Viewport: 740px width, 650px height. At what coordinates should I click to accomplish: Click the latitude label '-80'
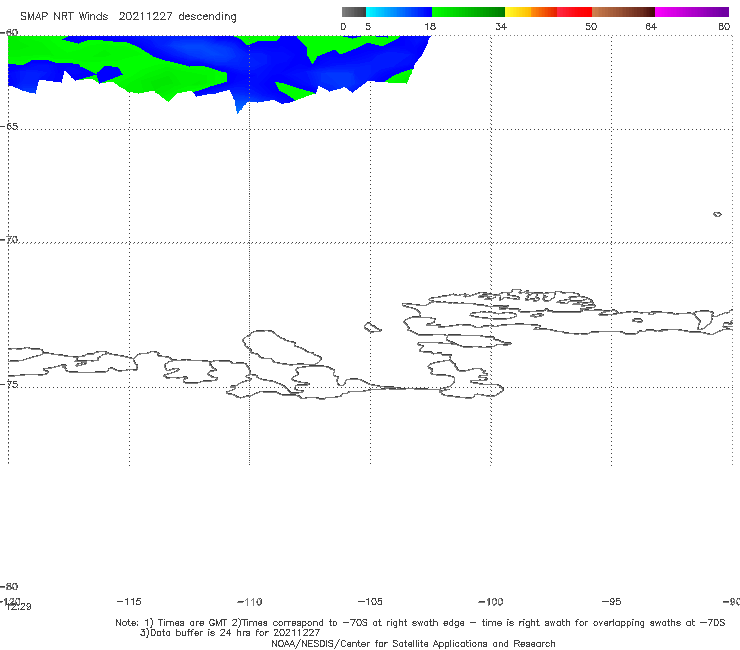pyautogui.click(x=9, y=586)
